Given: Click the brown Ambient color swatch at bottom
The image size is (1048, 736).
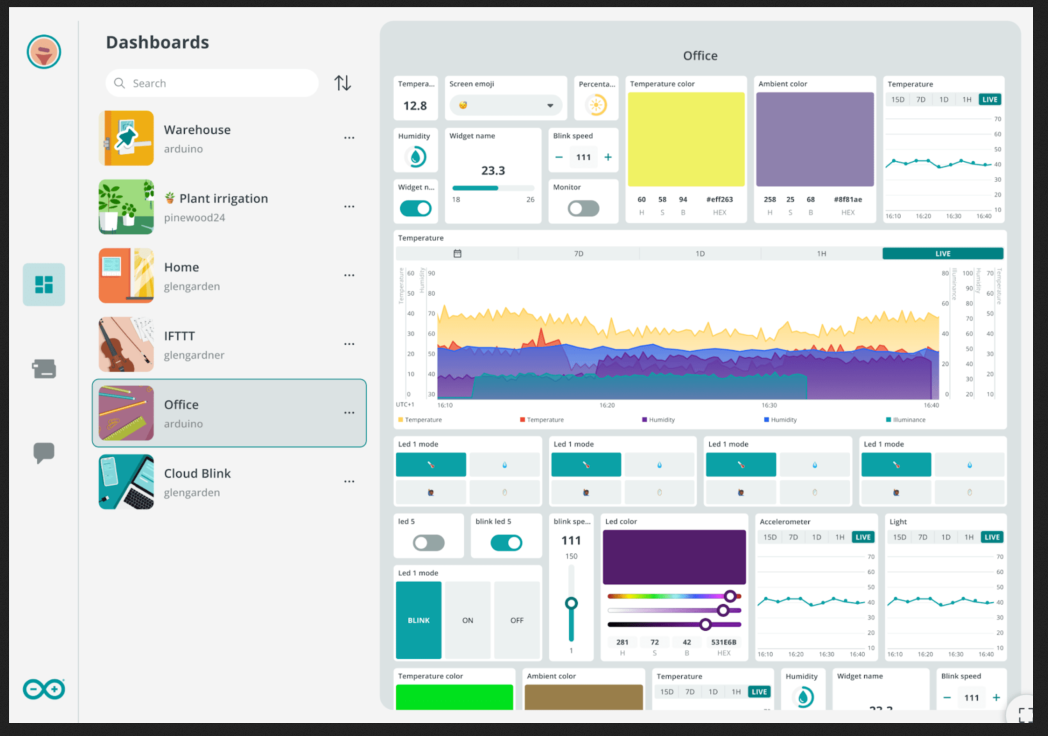Looking at the screenshot, I should pyautogui.click(x=583, y=697).
